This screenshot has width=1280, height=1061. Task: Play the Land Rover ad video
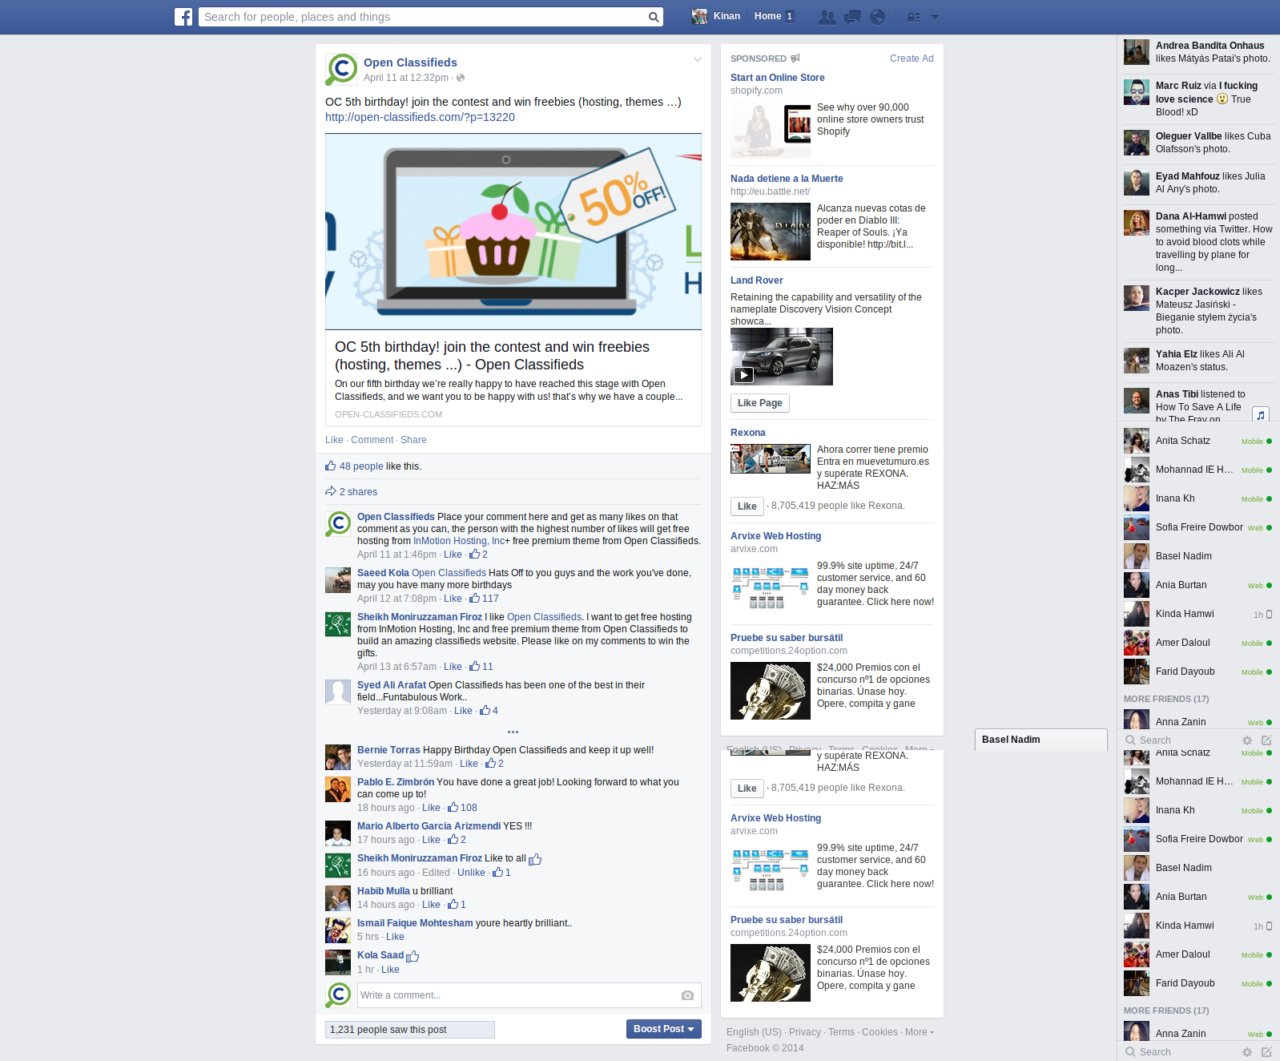coord(744,375)
